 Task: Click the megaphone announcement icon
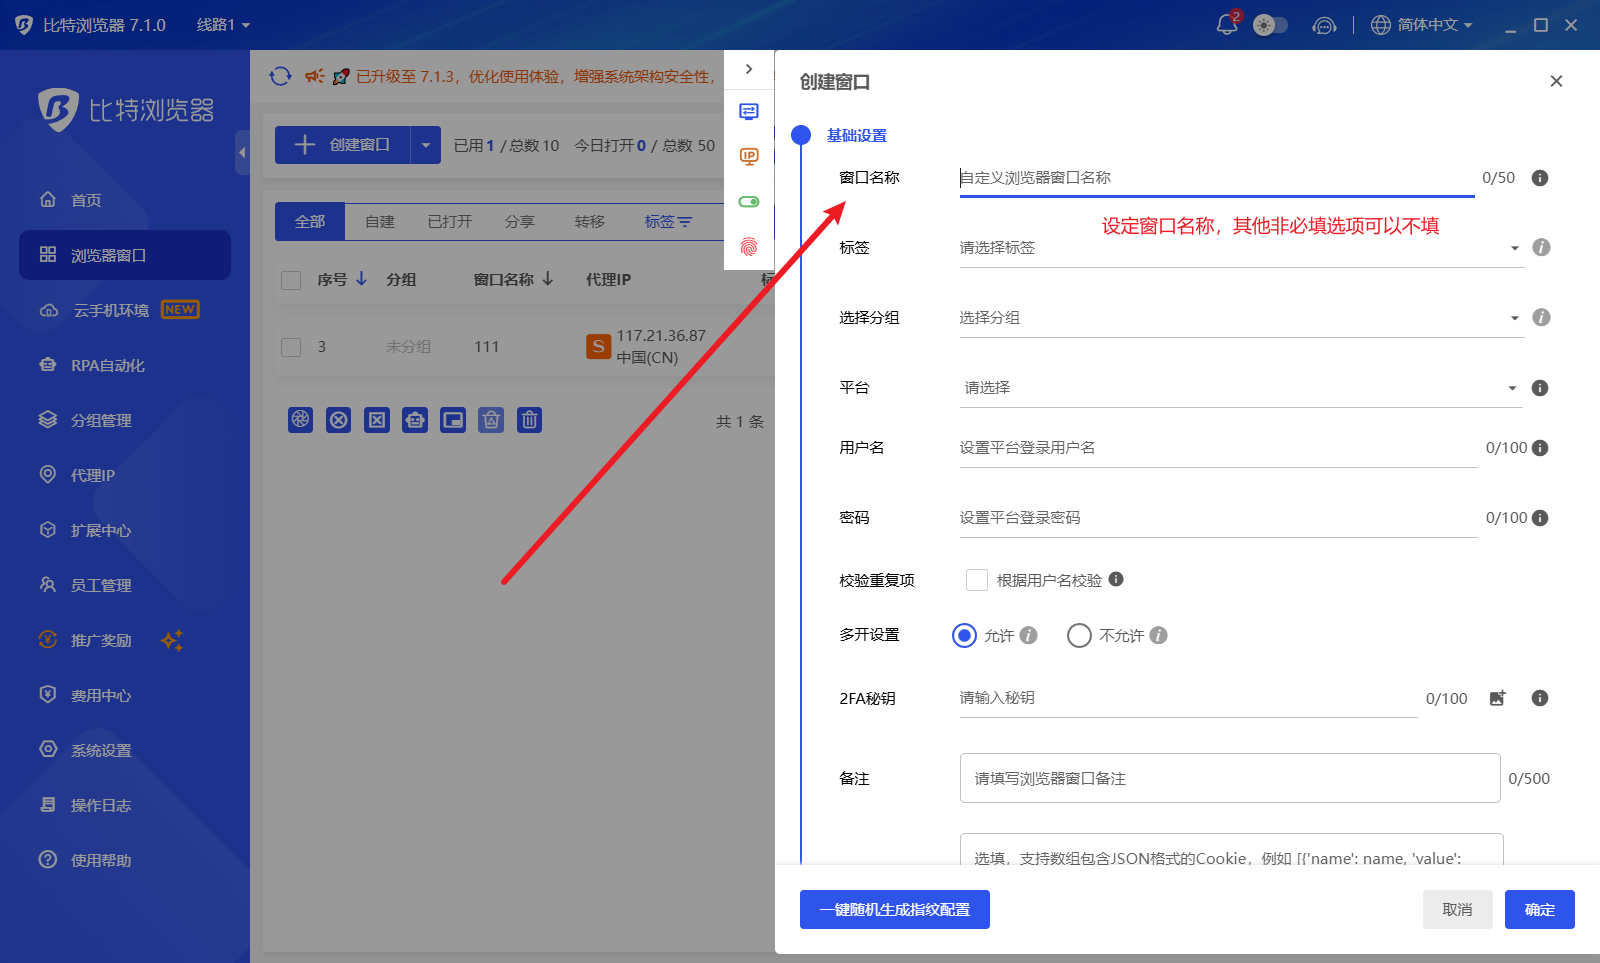click(x=314, y=76)
